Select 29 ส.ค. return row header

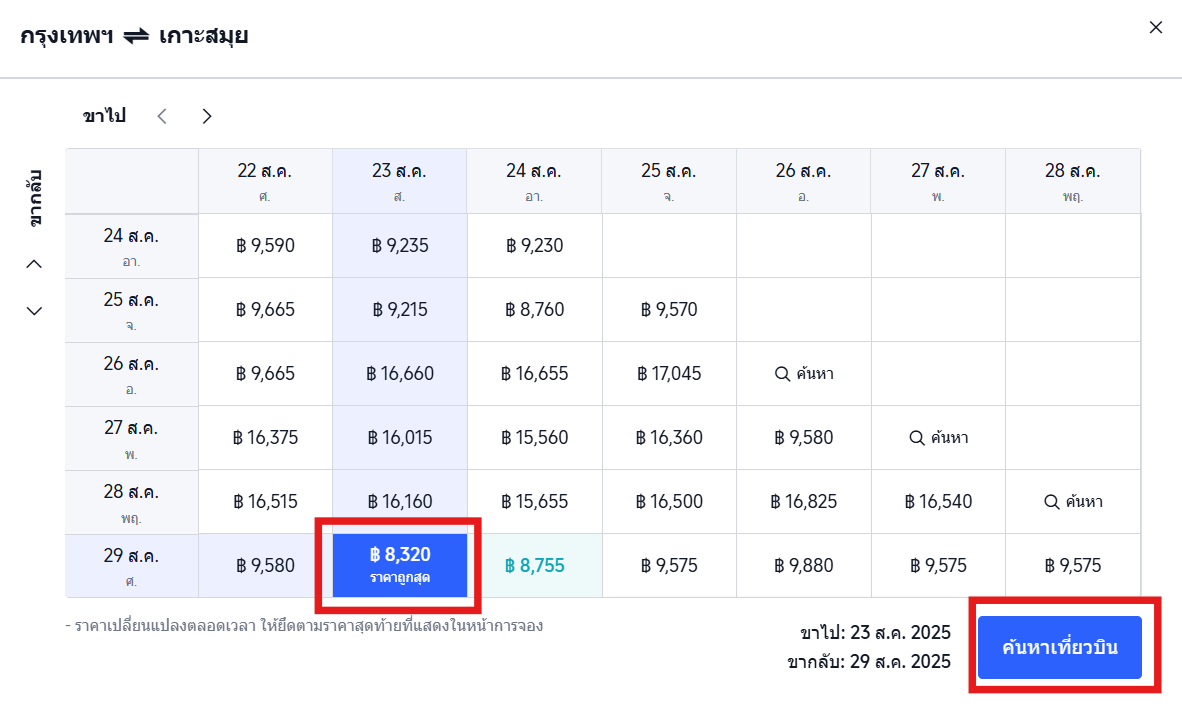click(x=131, y=566)
